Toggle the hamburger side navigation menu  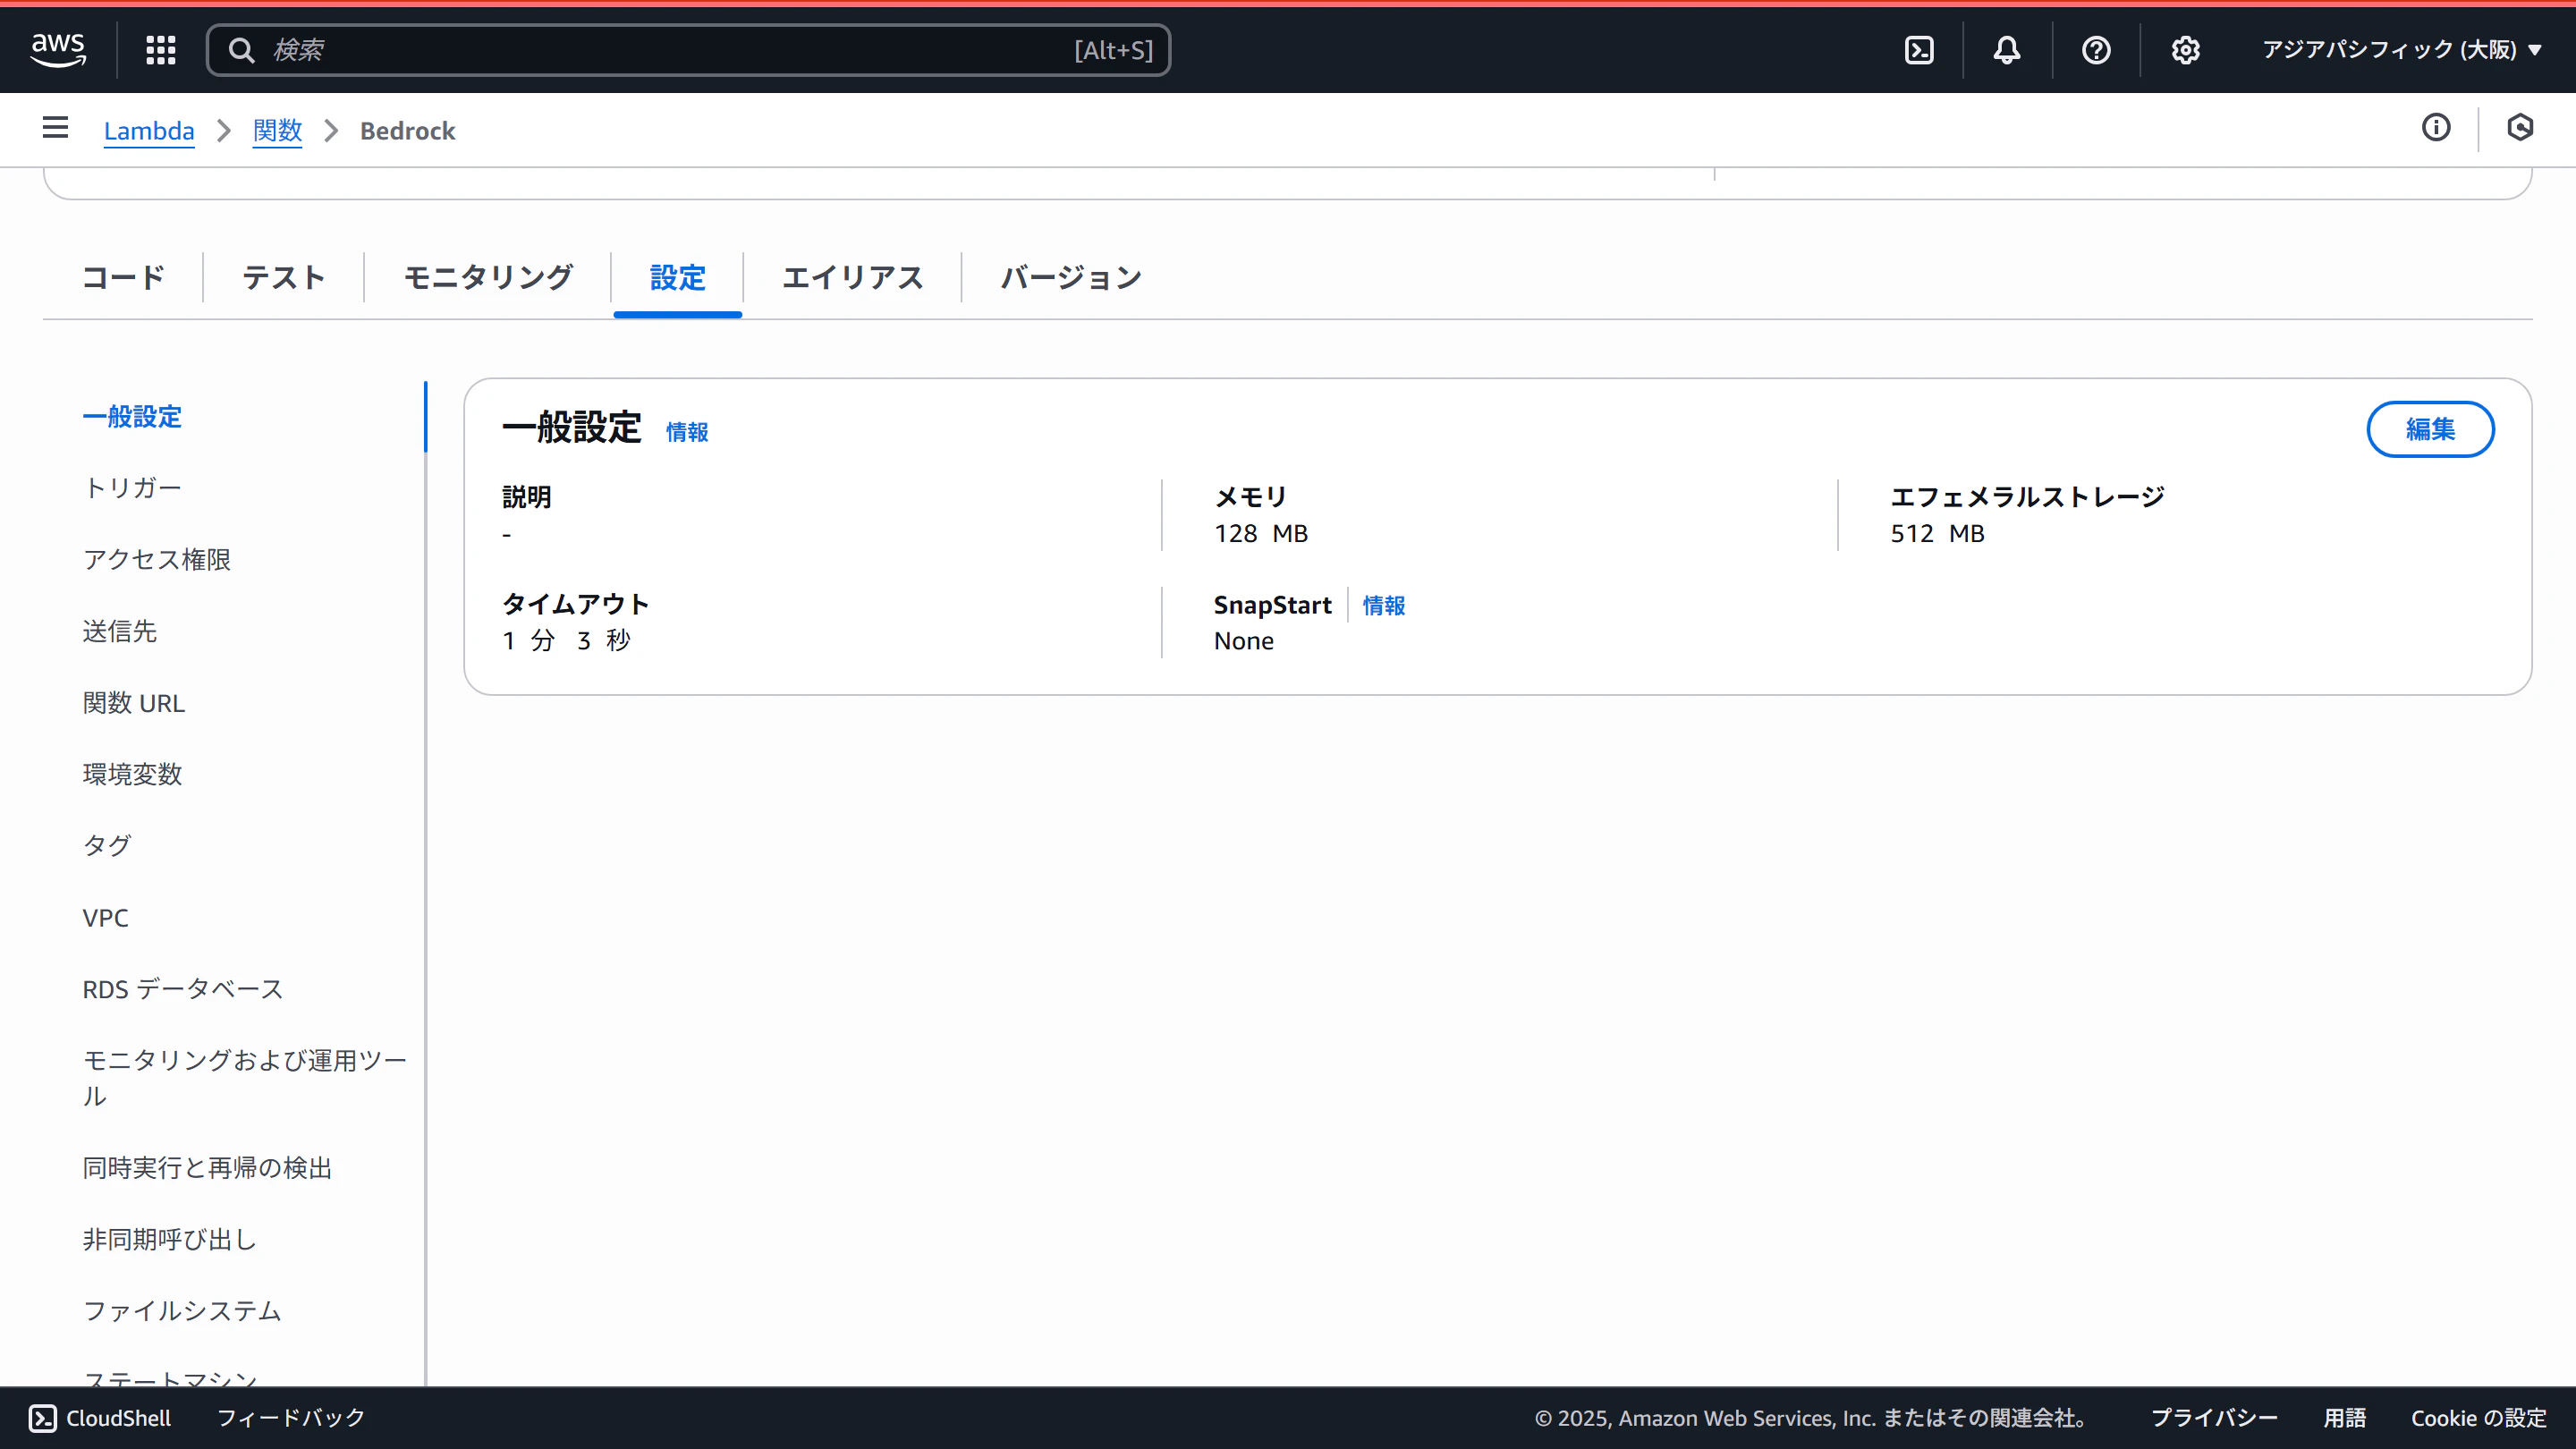click(x=56, y=128)
